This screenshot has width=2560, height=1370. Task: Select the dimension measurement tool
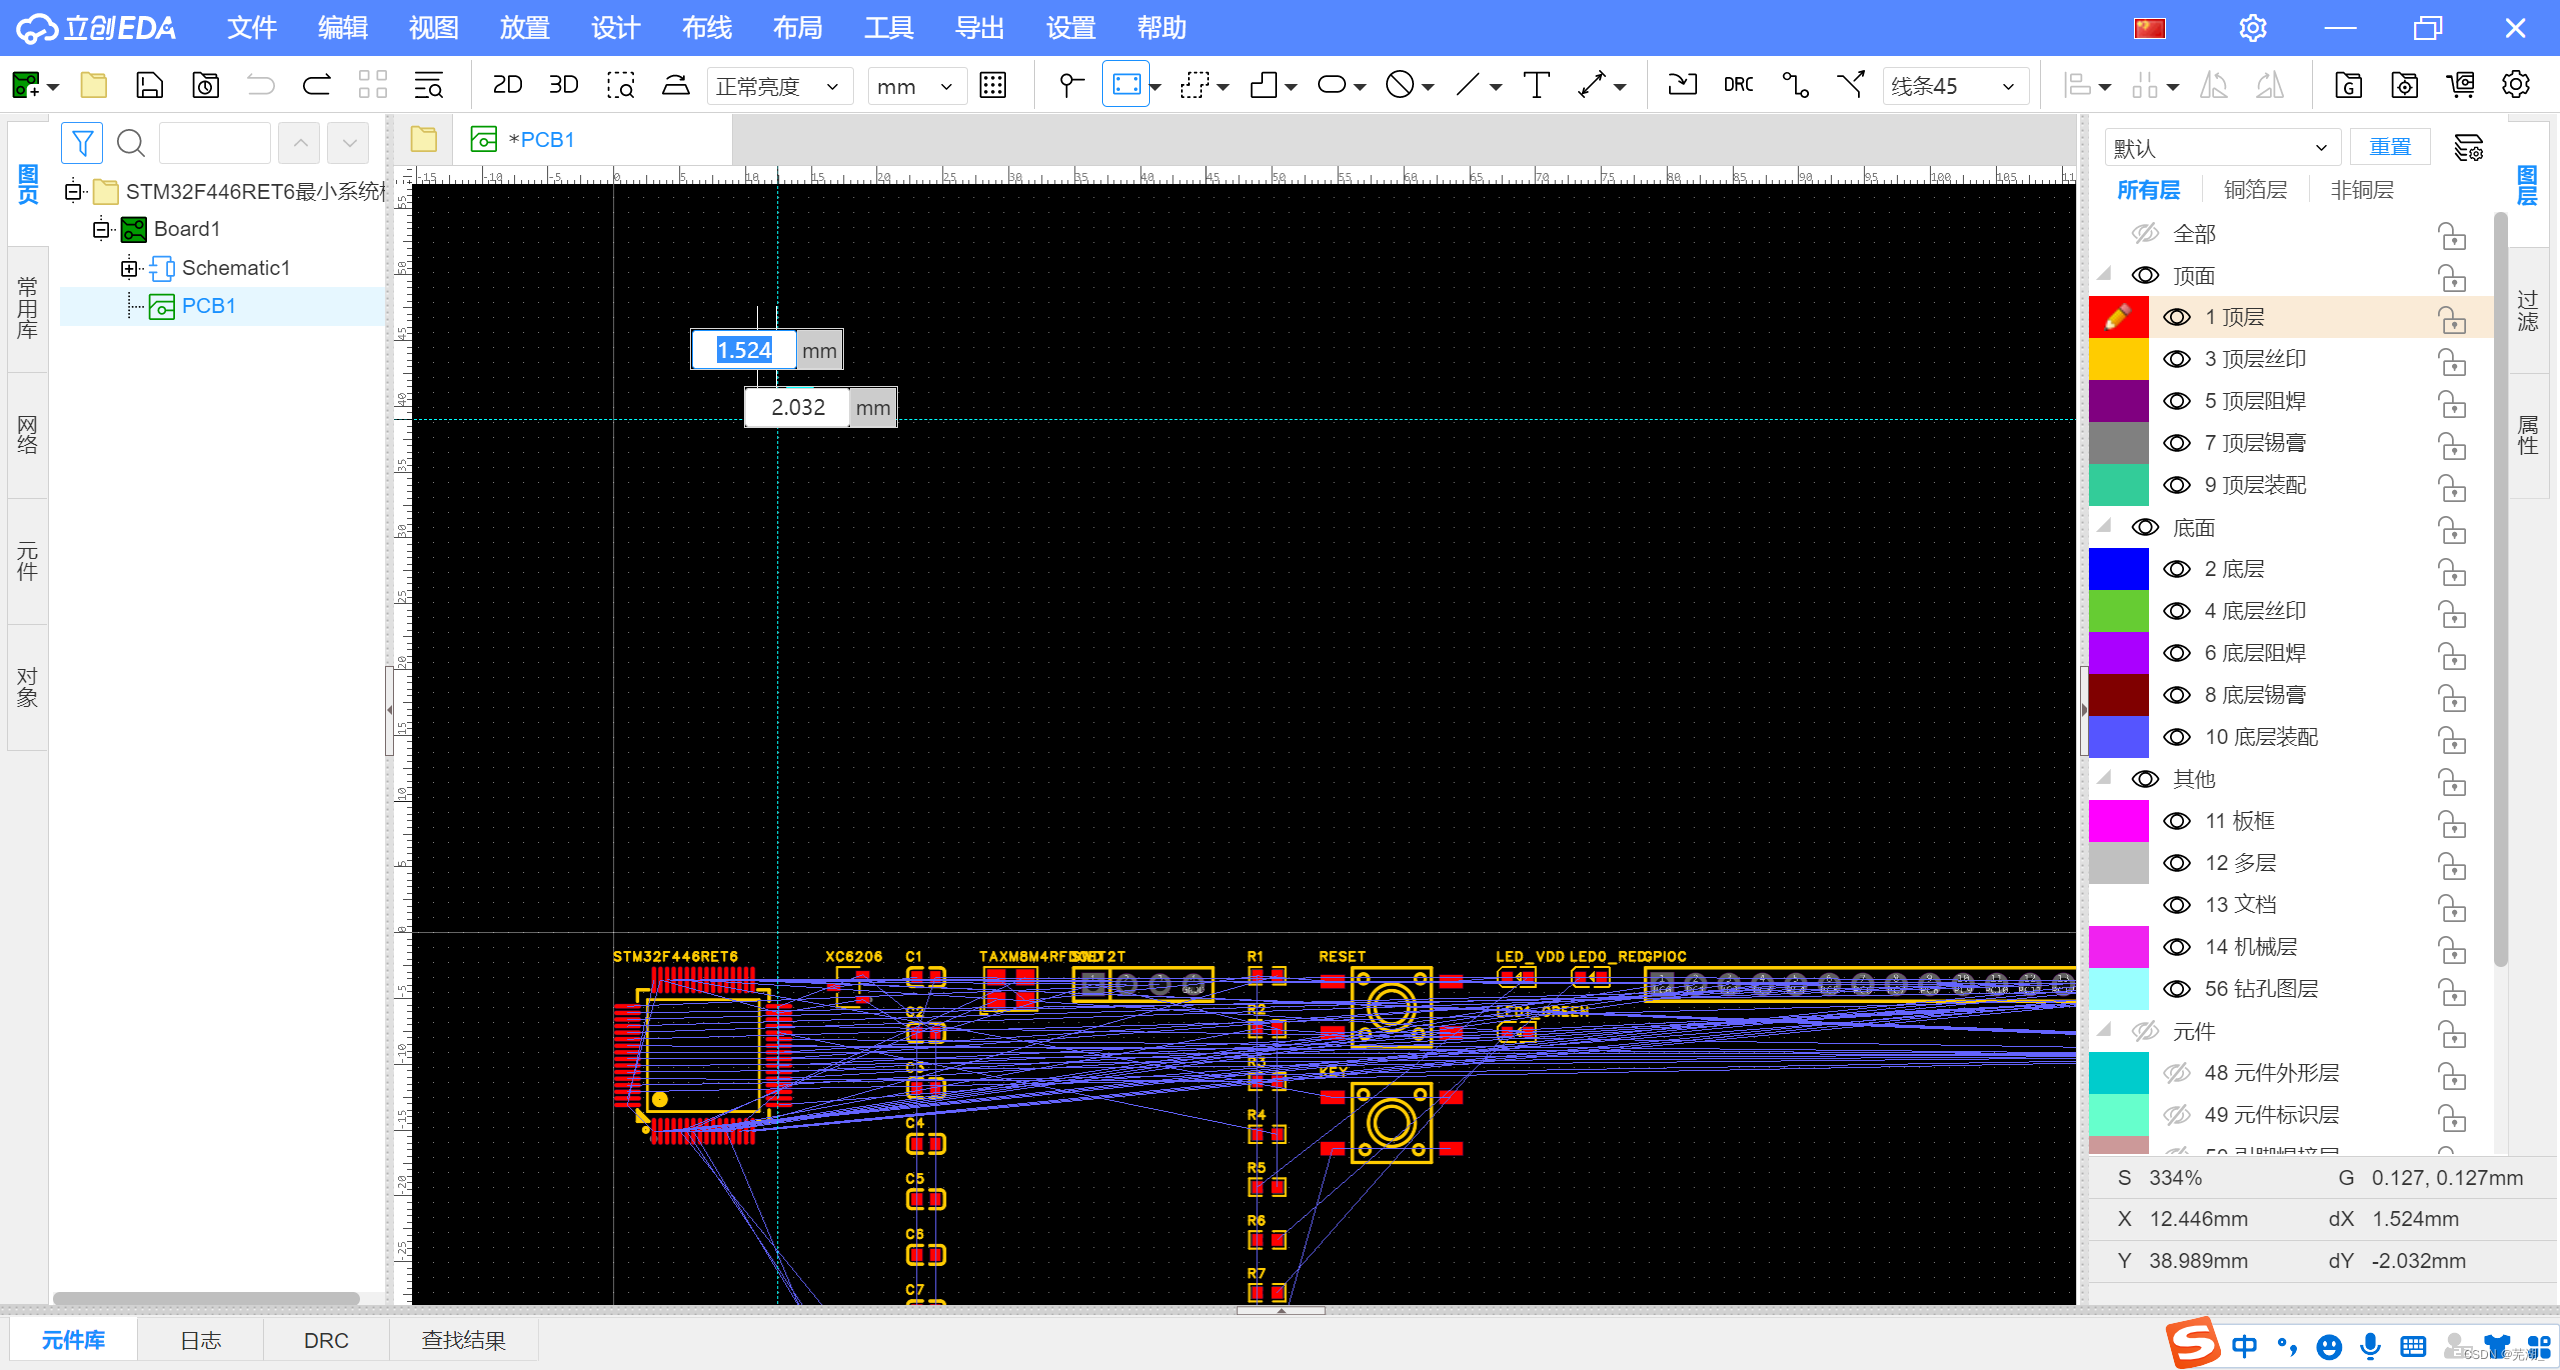tap(1592, 86)
